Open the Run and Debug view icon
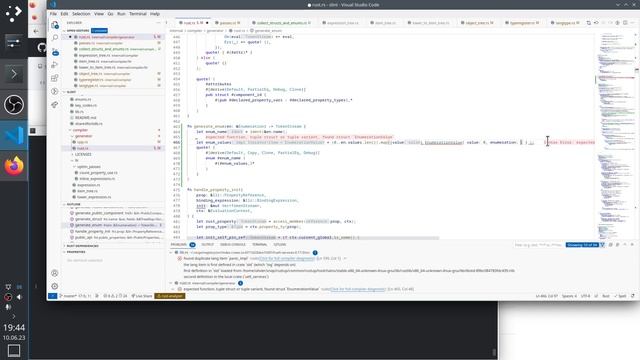This screenshot has height=360, width=640. pyautogui.click(x=54, y=65)
